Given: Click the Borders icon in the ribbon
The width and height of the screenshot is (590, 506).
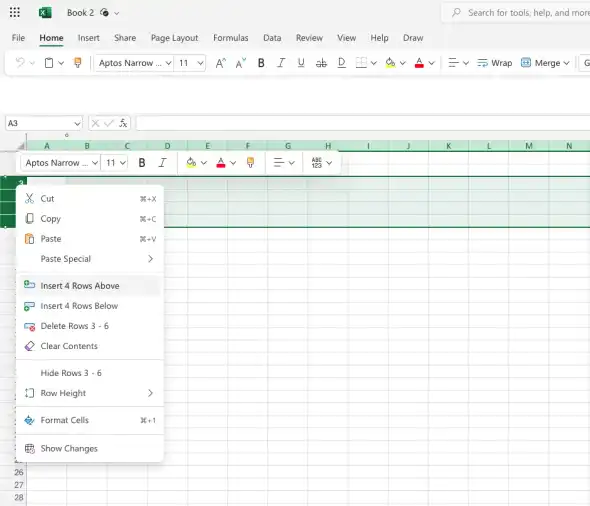Looking at the screenshot, I should pyautogui.click(x=361, y=63).
